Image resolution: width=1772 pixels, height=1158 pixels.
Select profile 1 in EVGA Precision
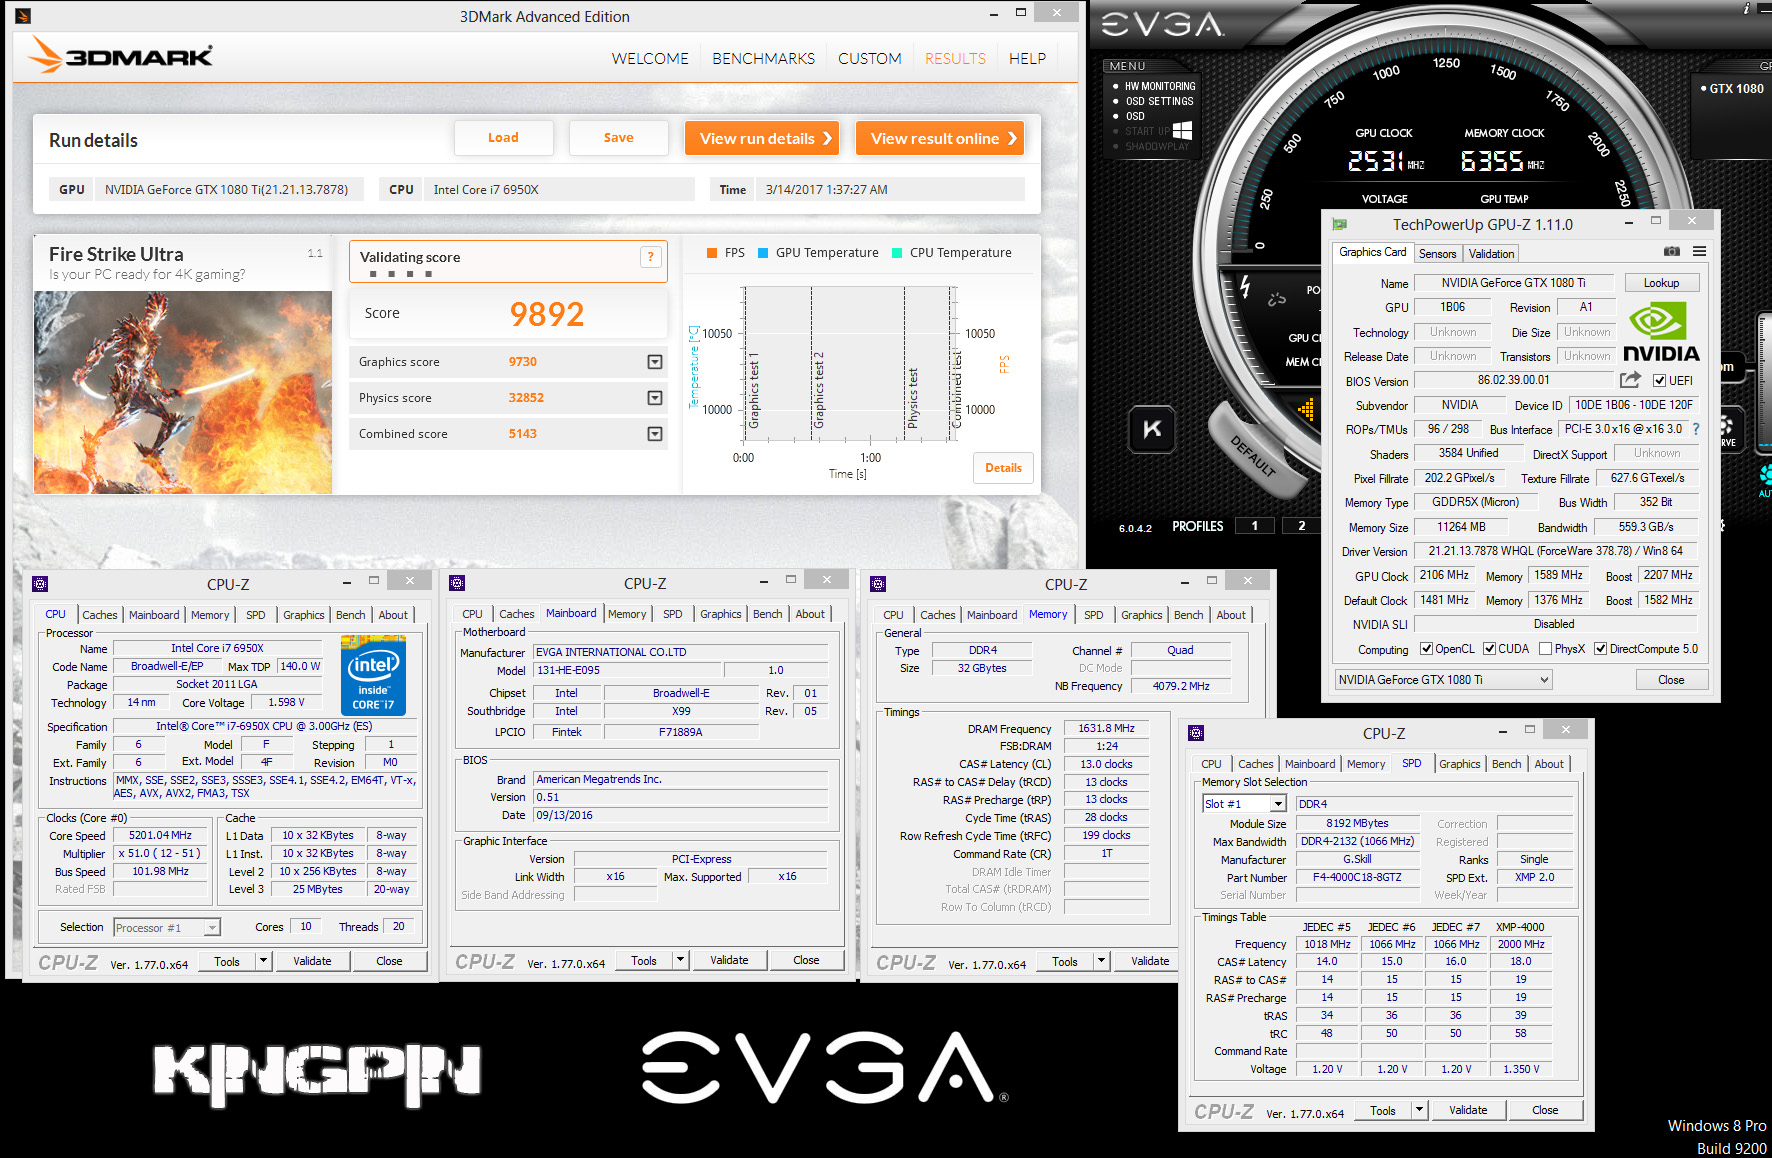(x=1254, y=526)
